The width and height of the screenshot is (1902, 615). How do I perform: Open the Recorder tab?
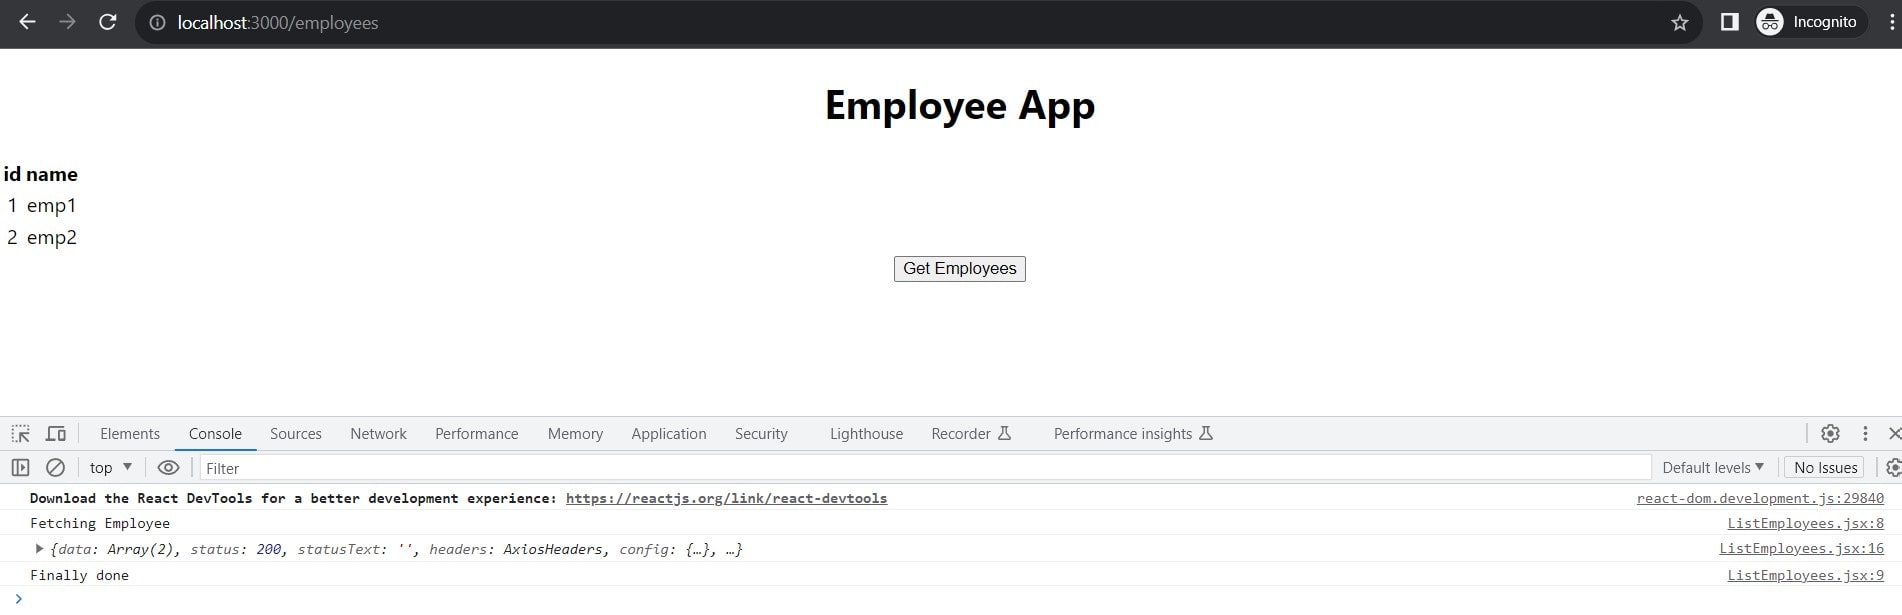coord(971,434)
